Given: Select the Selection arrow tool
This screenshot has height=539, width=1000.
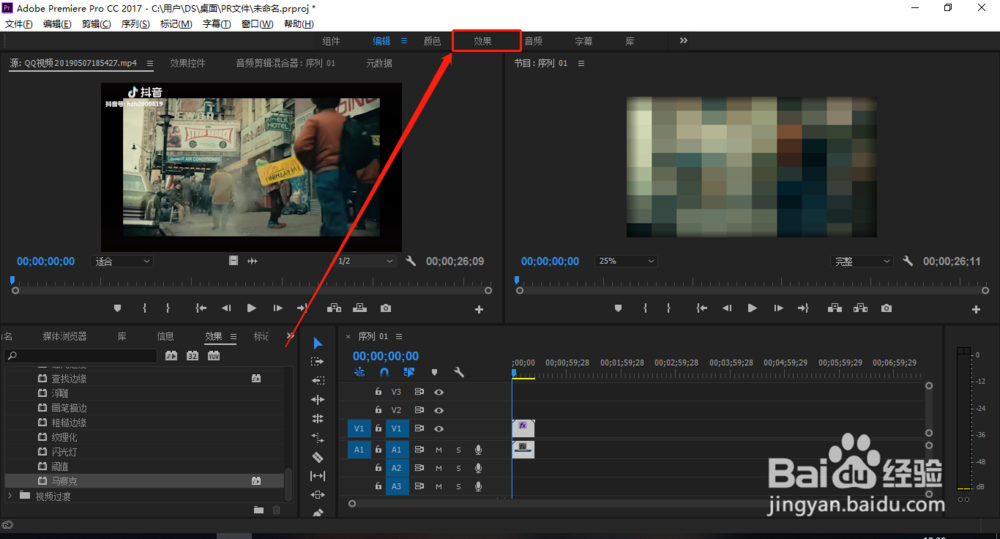Looking at the screenshot, I should (318, 343).
